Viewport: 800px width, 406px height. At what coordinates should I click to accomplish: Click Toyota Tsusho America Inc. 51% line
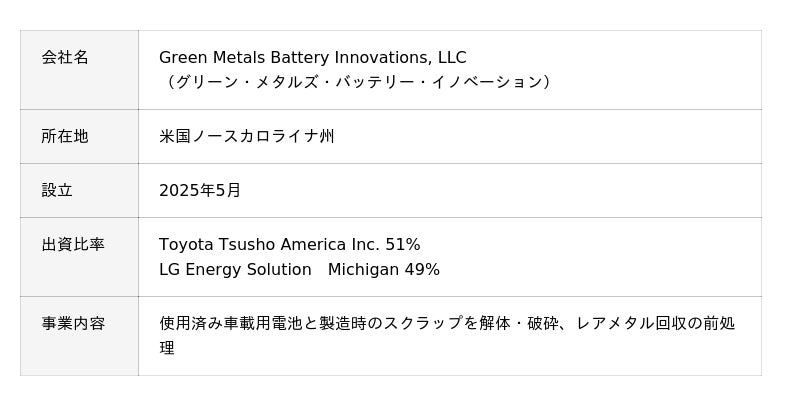[x=290, y=244]
